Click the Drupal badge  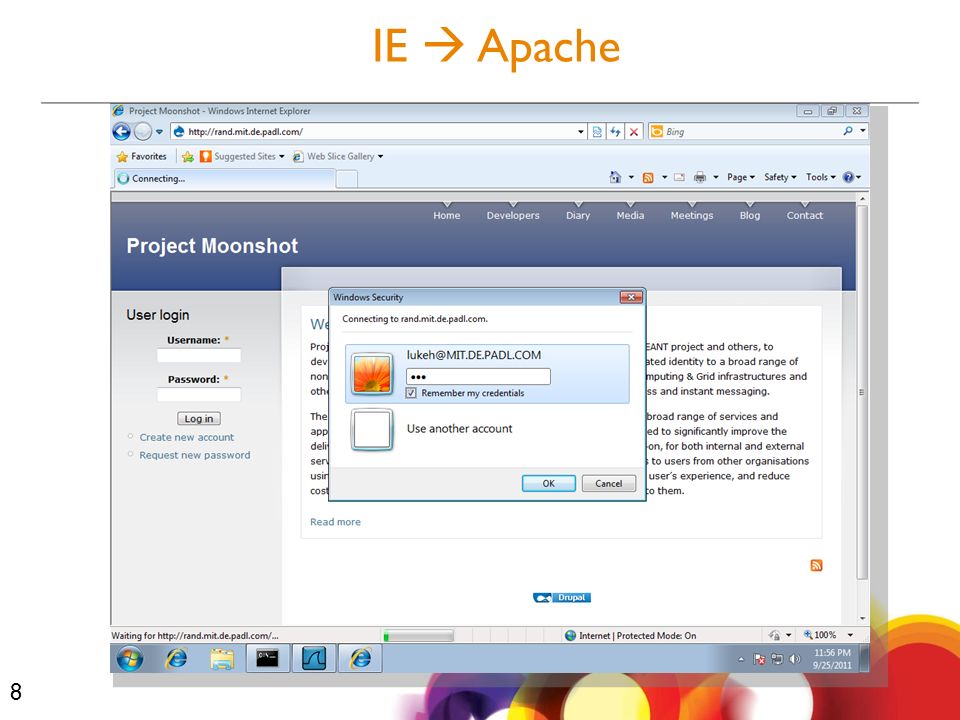click(561, 598)
